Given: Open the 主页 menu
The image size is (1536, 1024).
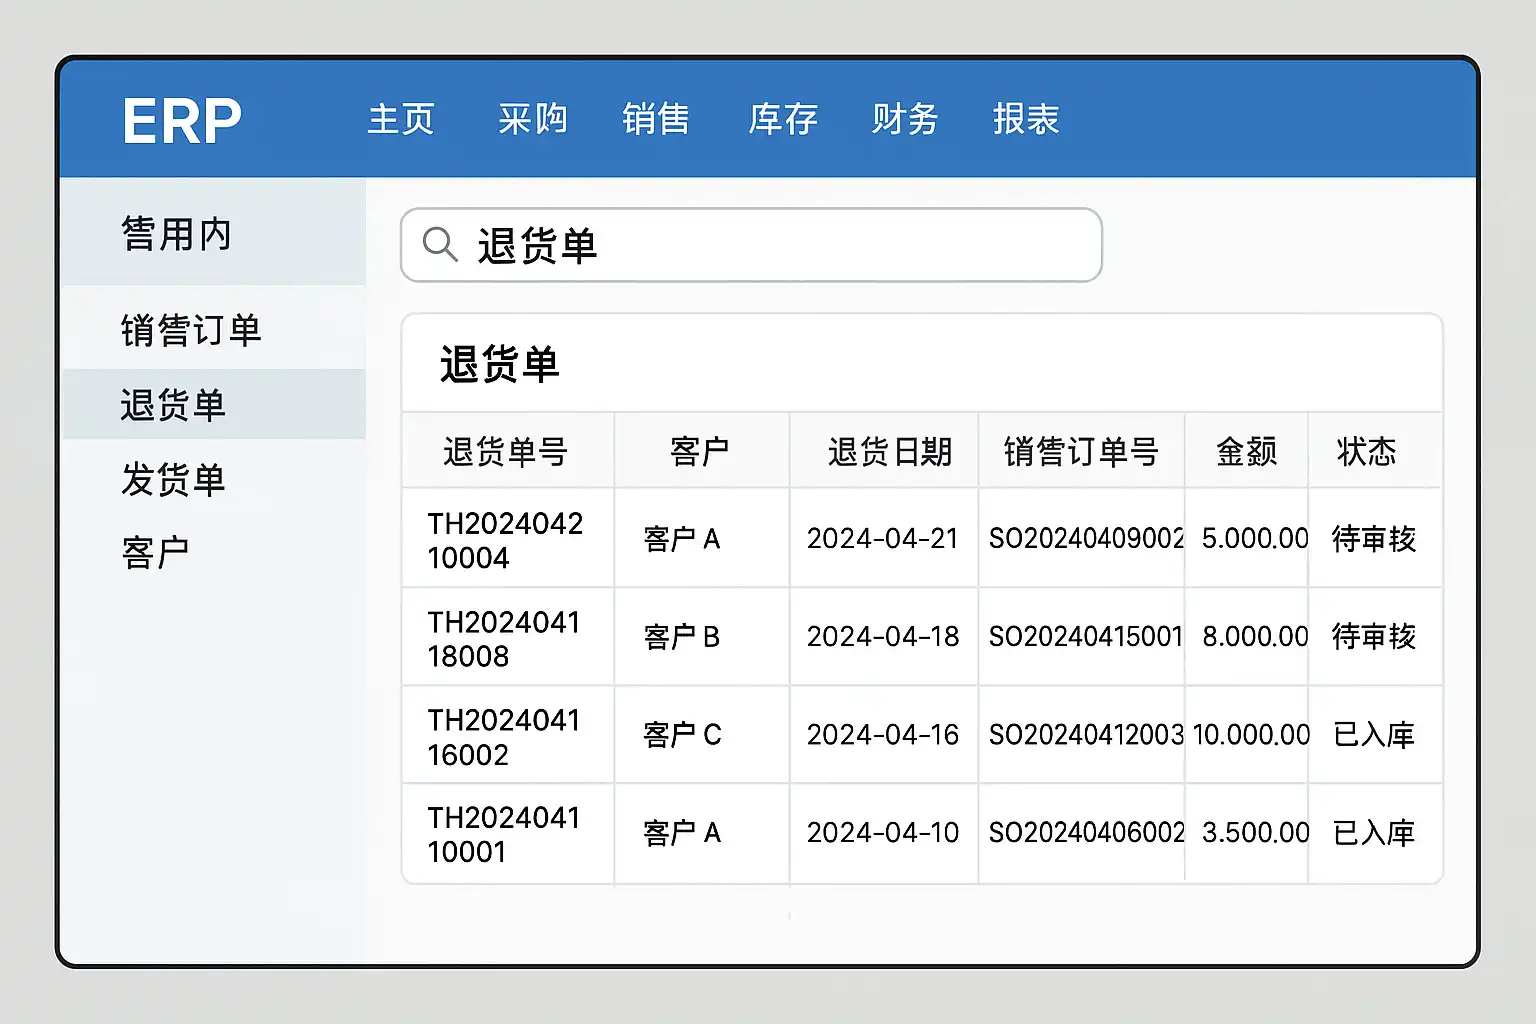Looking at the screenshot, I should tap(401, 119).
